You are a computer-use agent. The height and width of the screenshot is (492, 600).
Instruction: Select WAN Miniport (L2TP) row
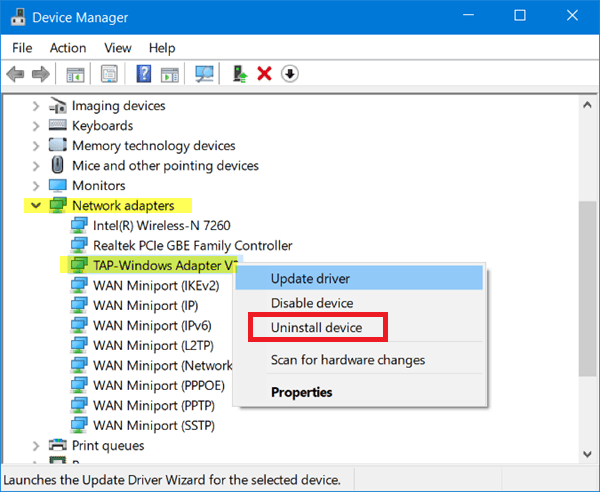click(x=153, y=345)
